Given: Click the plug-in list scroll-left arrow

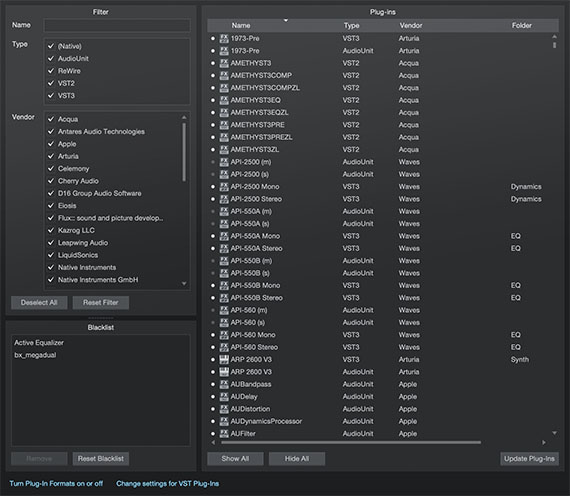Looking at the screenshot, I should (213, 443).
